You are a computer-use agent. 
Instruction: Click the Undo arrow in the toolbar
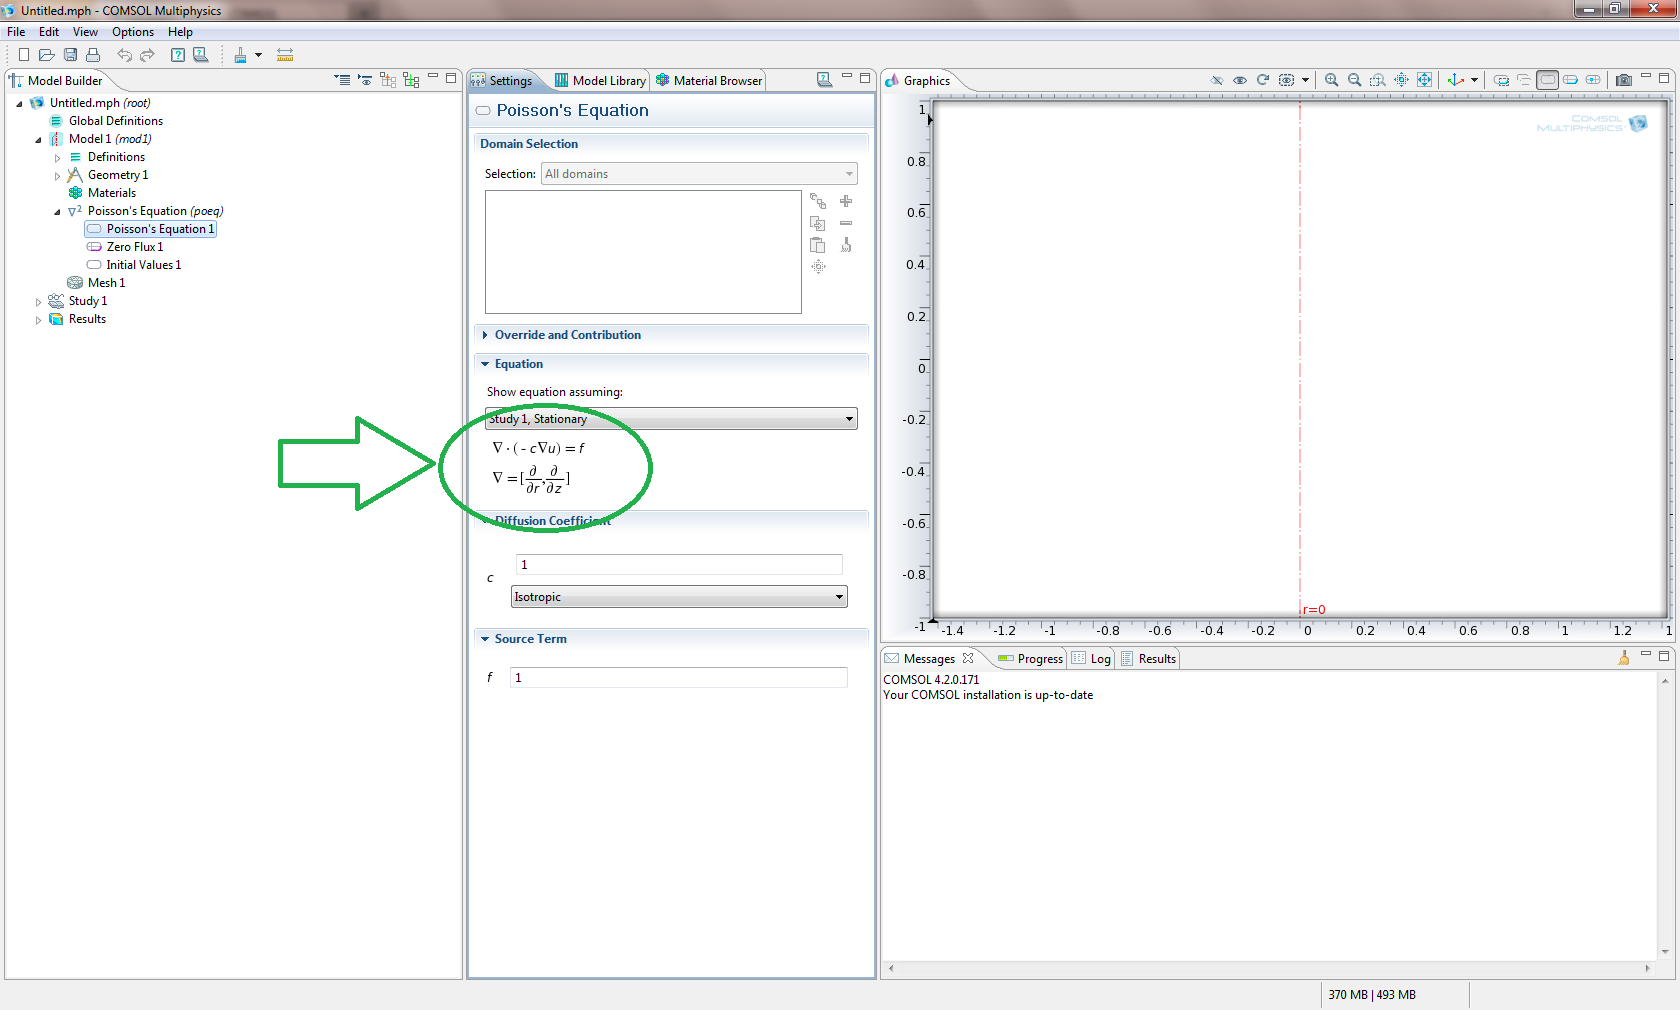coord(124,55)
